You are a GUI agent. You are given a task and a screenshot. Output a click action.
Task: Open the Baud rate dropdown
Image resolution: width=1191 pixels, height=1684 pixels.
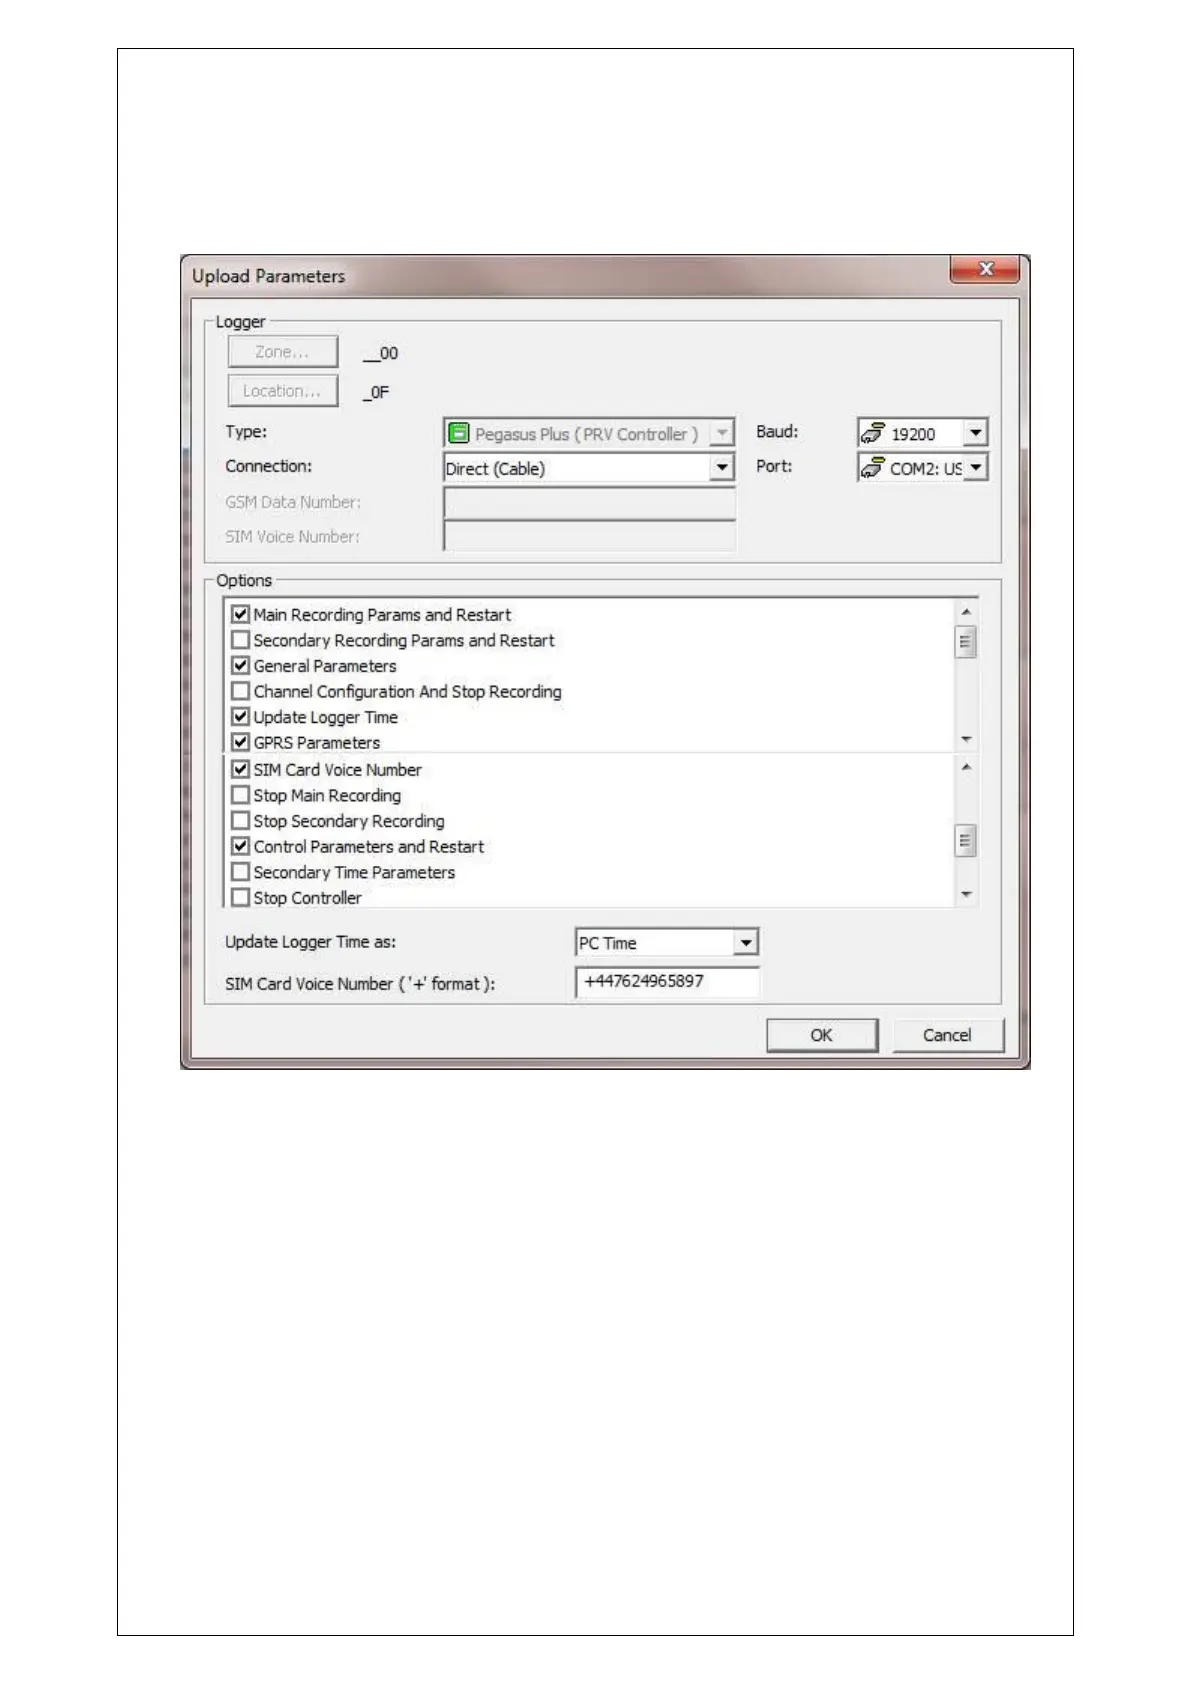976,433
